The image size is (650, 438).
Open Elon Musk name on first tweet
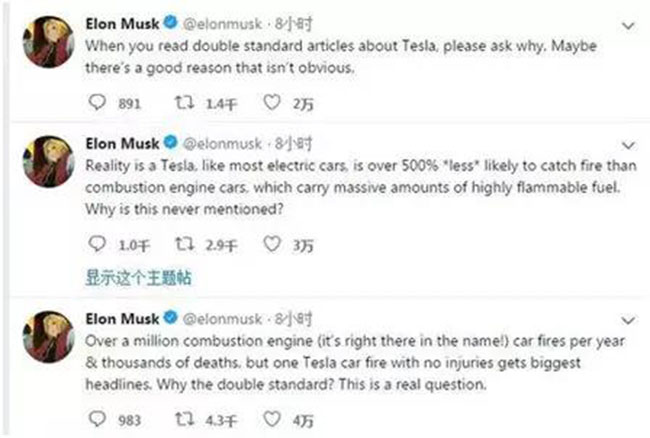(x=122, y=24)
